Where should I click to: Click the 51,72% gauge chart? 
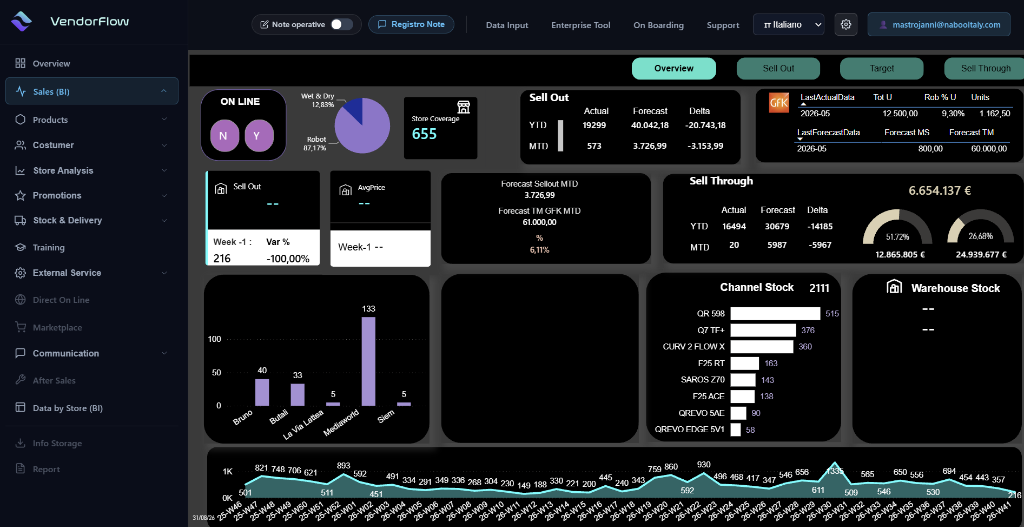(x=898, y=227)
